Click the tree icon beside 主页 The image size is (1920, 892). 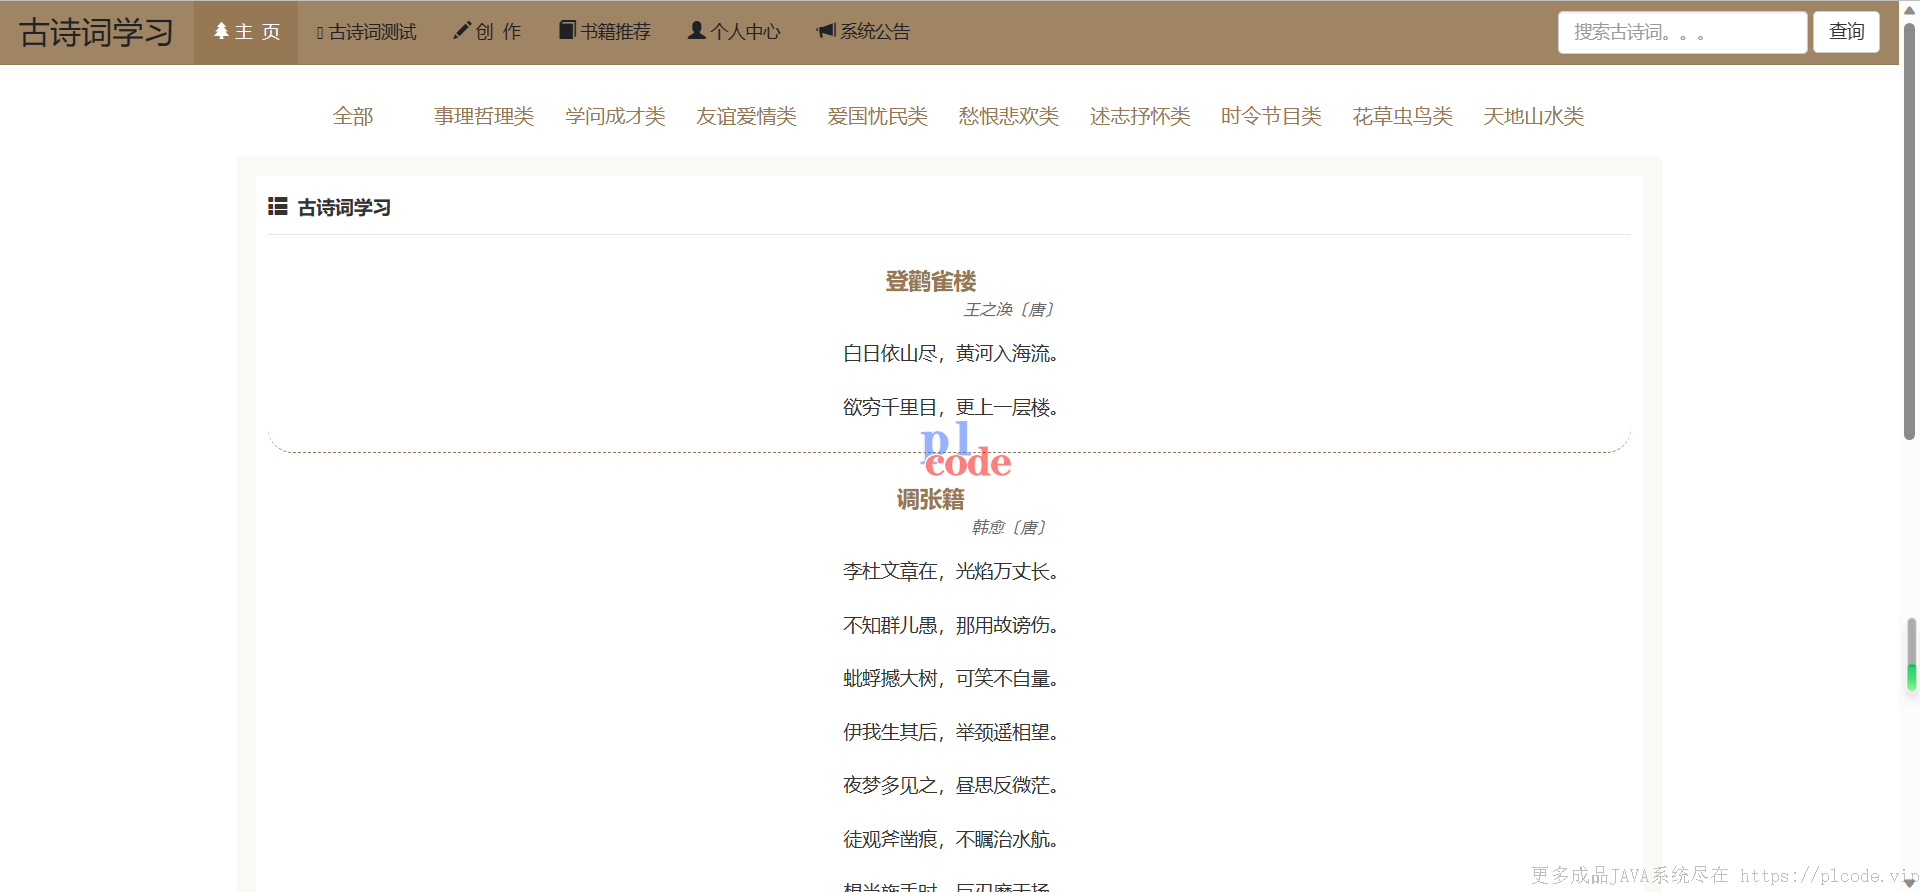(221, 31)
